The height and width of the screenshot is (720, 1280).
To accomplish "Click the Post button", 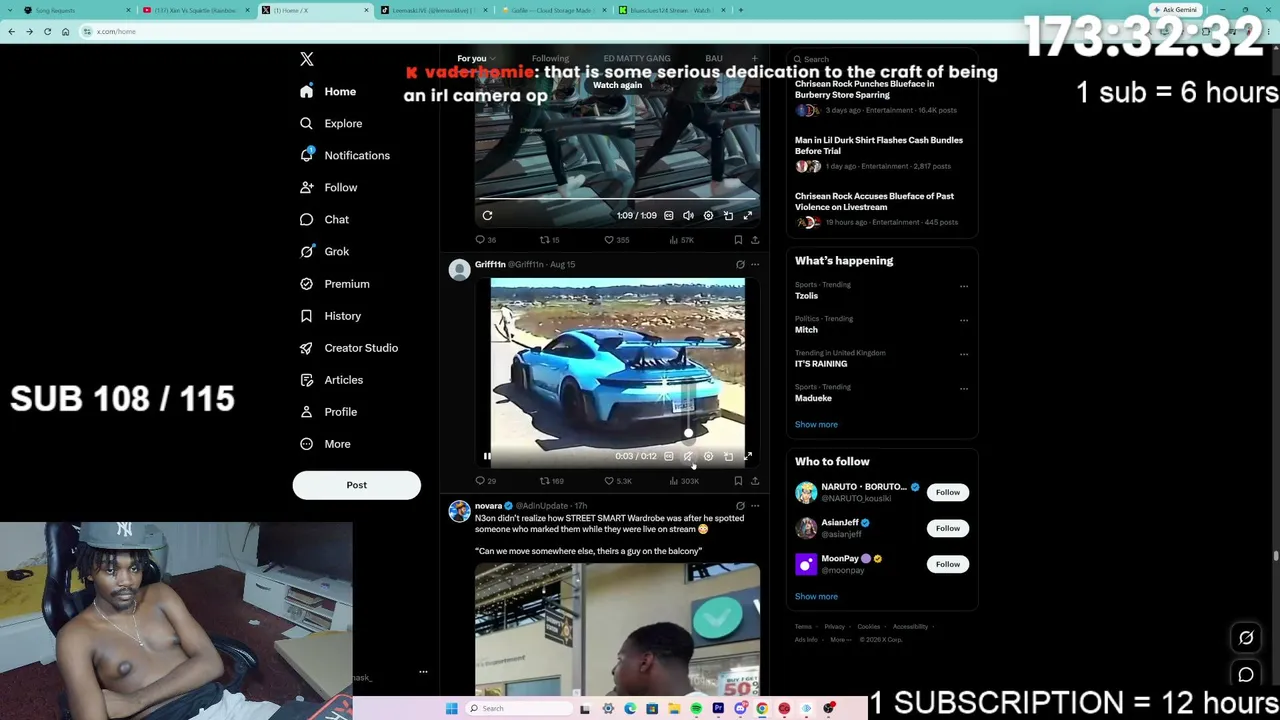I will pyautogui.click(x=356, y=485).
